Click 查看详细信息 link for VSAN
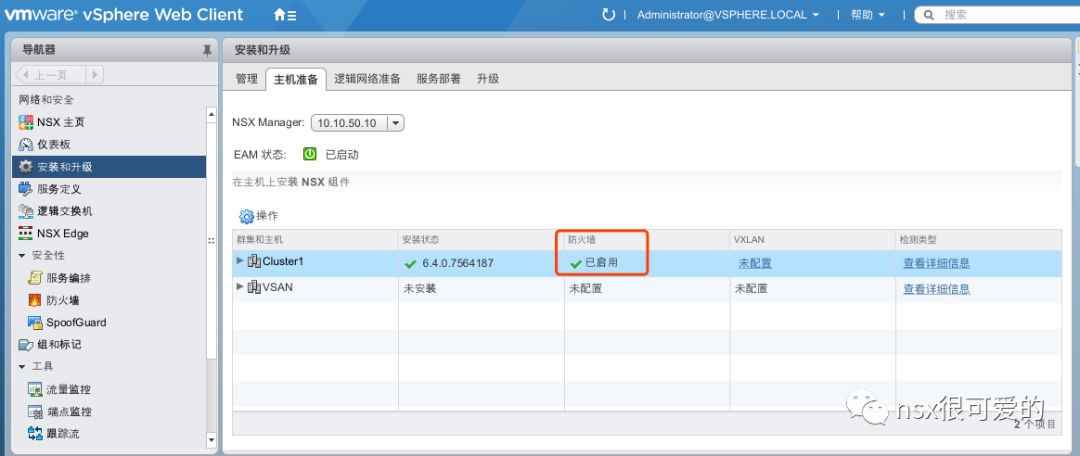Viewport: 1080px width, 456px height. (x=937, y=289)
